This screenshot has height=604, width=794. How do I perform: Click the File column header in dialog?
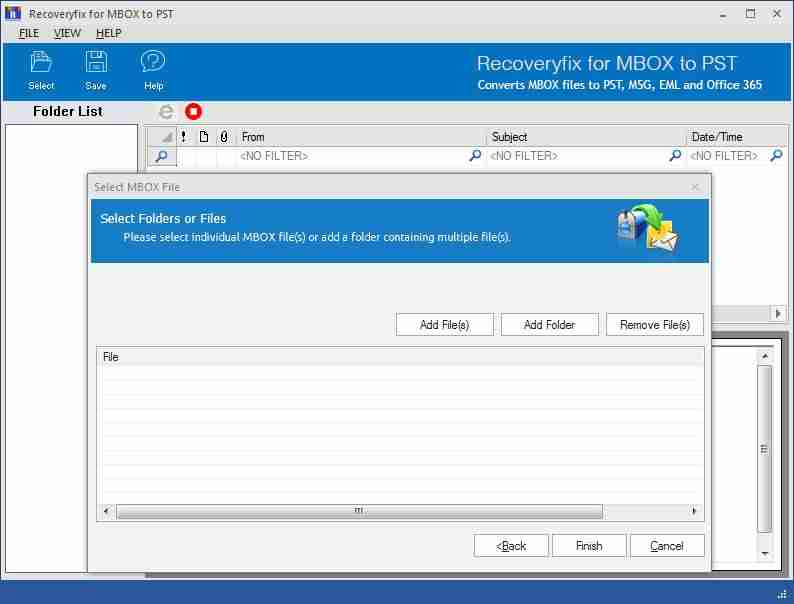(x=400, y=356)
